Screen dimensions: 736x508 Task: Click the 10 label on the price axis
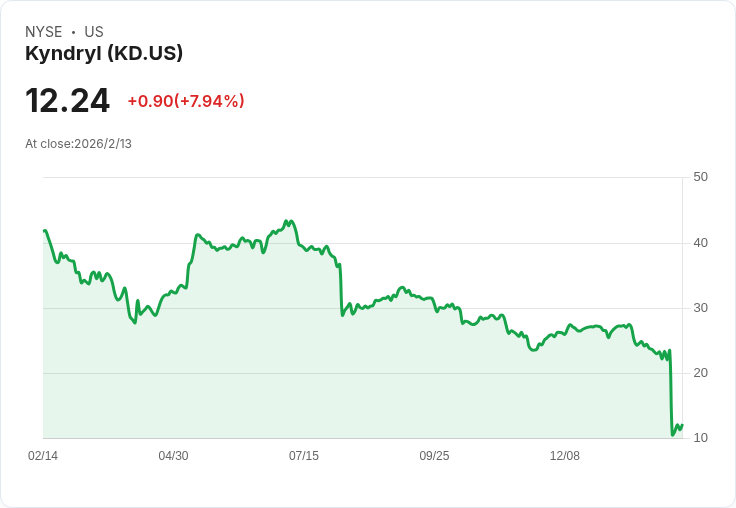(x=700, y=438)
